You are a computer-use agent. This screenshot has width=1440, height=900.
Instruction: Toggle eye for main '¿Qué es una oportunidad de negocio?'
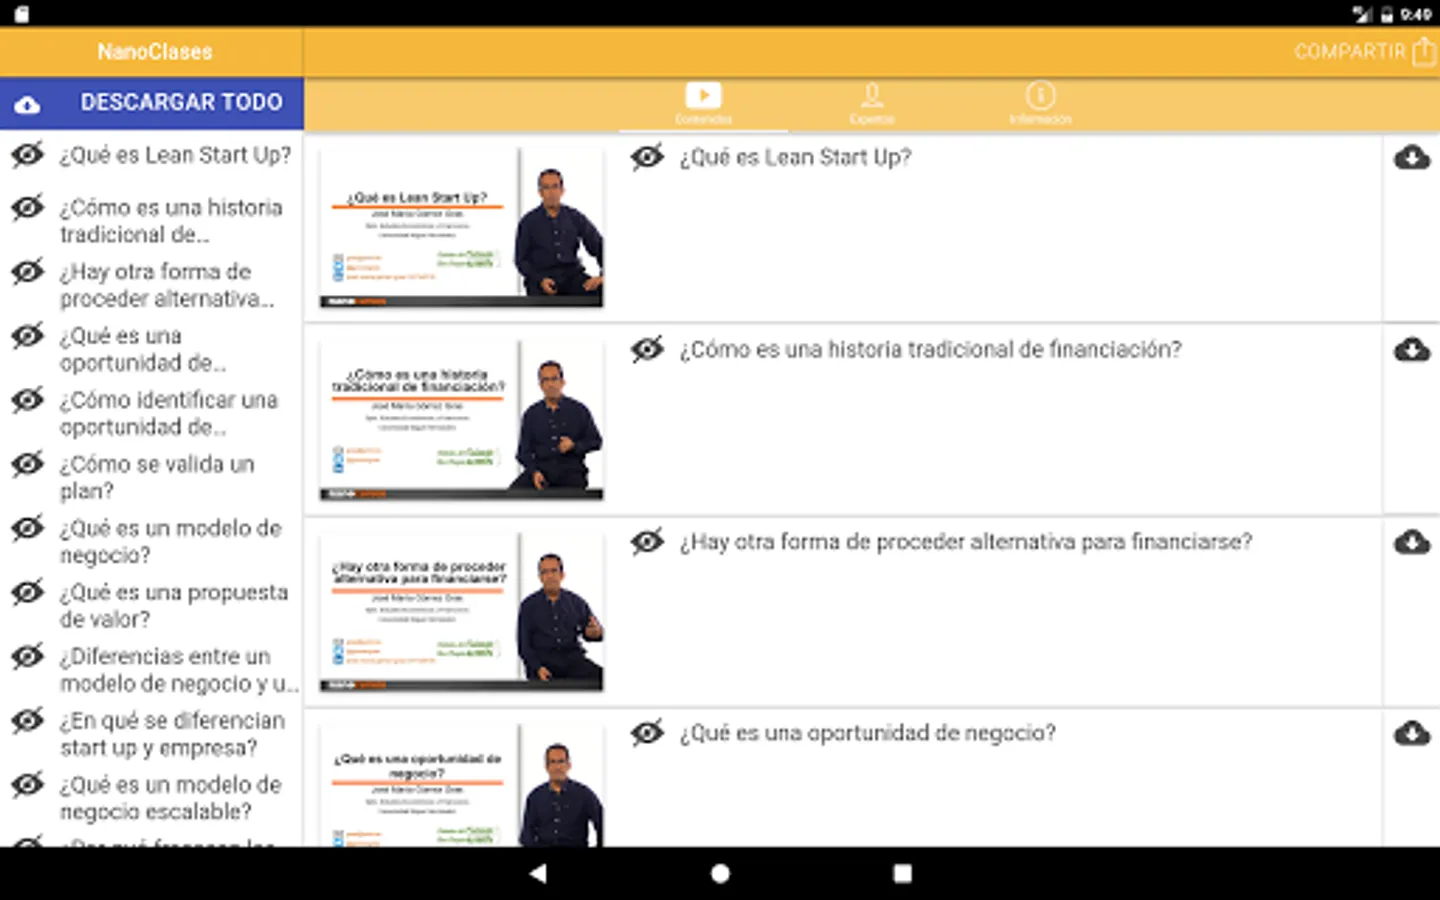click(647, 733)
